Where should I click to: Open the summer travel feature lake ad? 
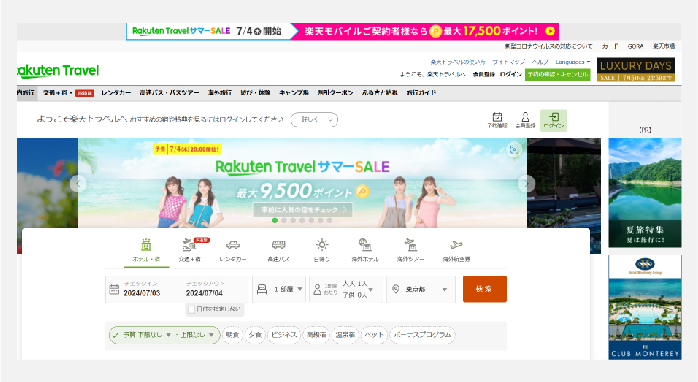pyautogui.click(x=645, y=192)
